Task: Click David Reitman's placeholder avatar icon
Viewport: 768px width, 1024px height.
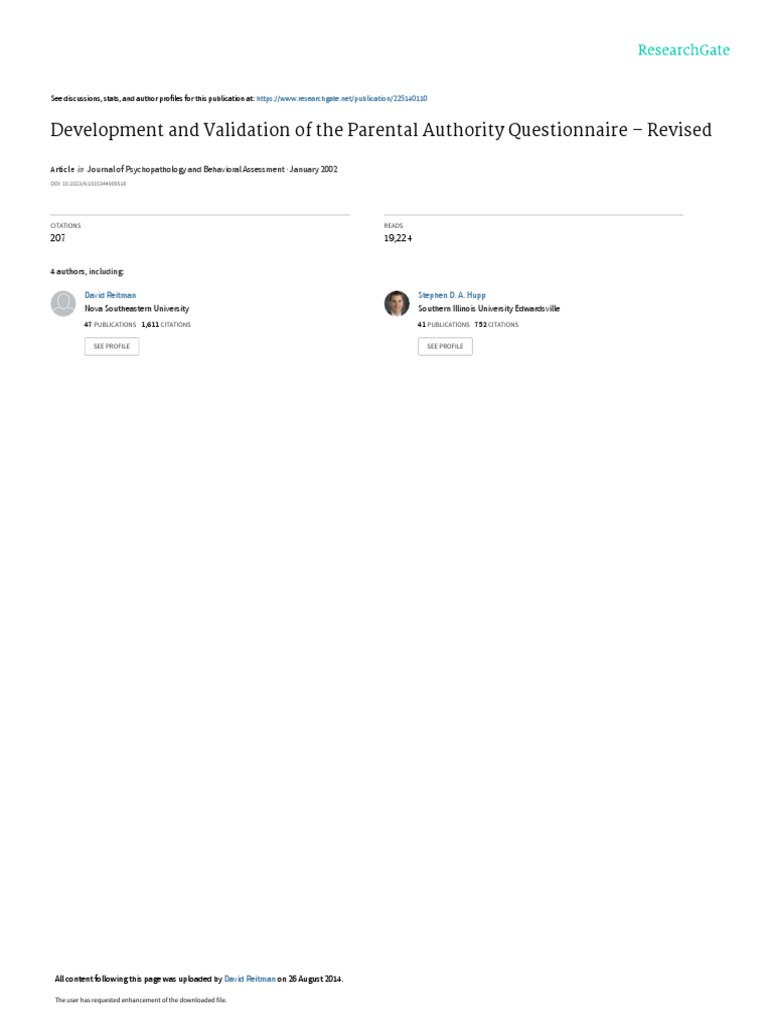Action: 63,303
